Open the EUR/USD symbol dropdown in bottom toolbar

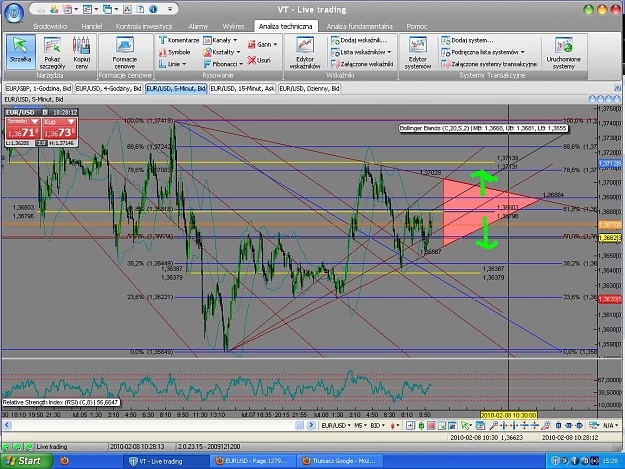point(336,426)
